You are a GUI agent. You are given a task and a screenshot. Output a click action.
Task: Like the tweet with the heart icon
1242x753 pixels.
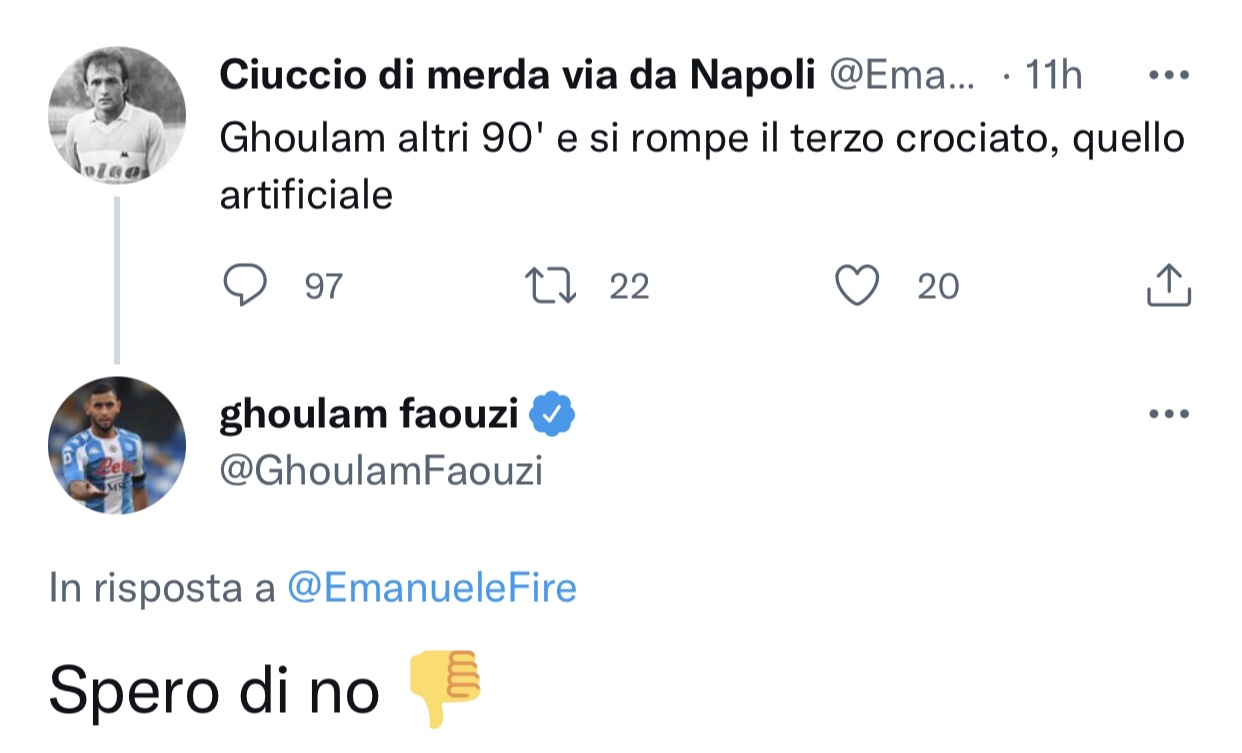[x=856, y=287]
